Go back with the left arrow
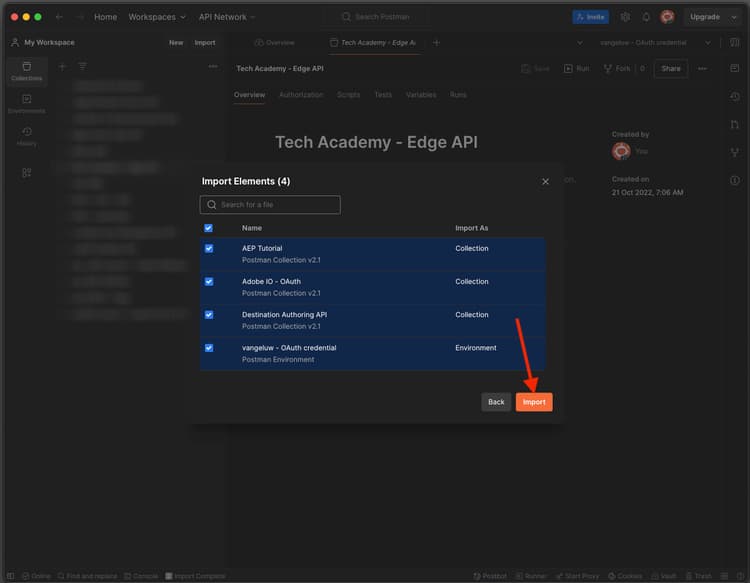750x583 pixels. (x=59, y=17)
